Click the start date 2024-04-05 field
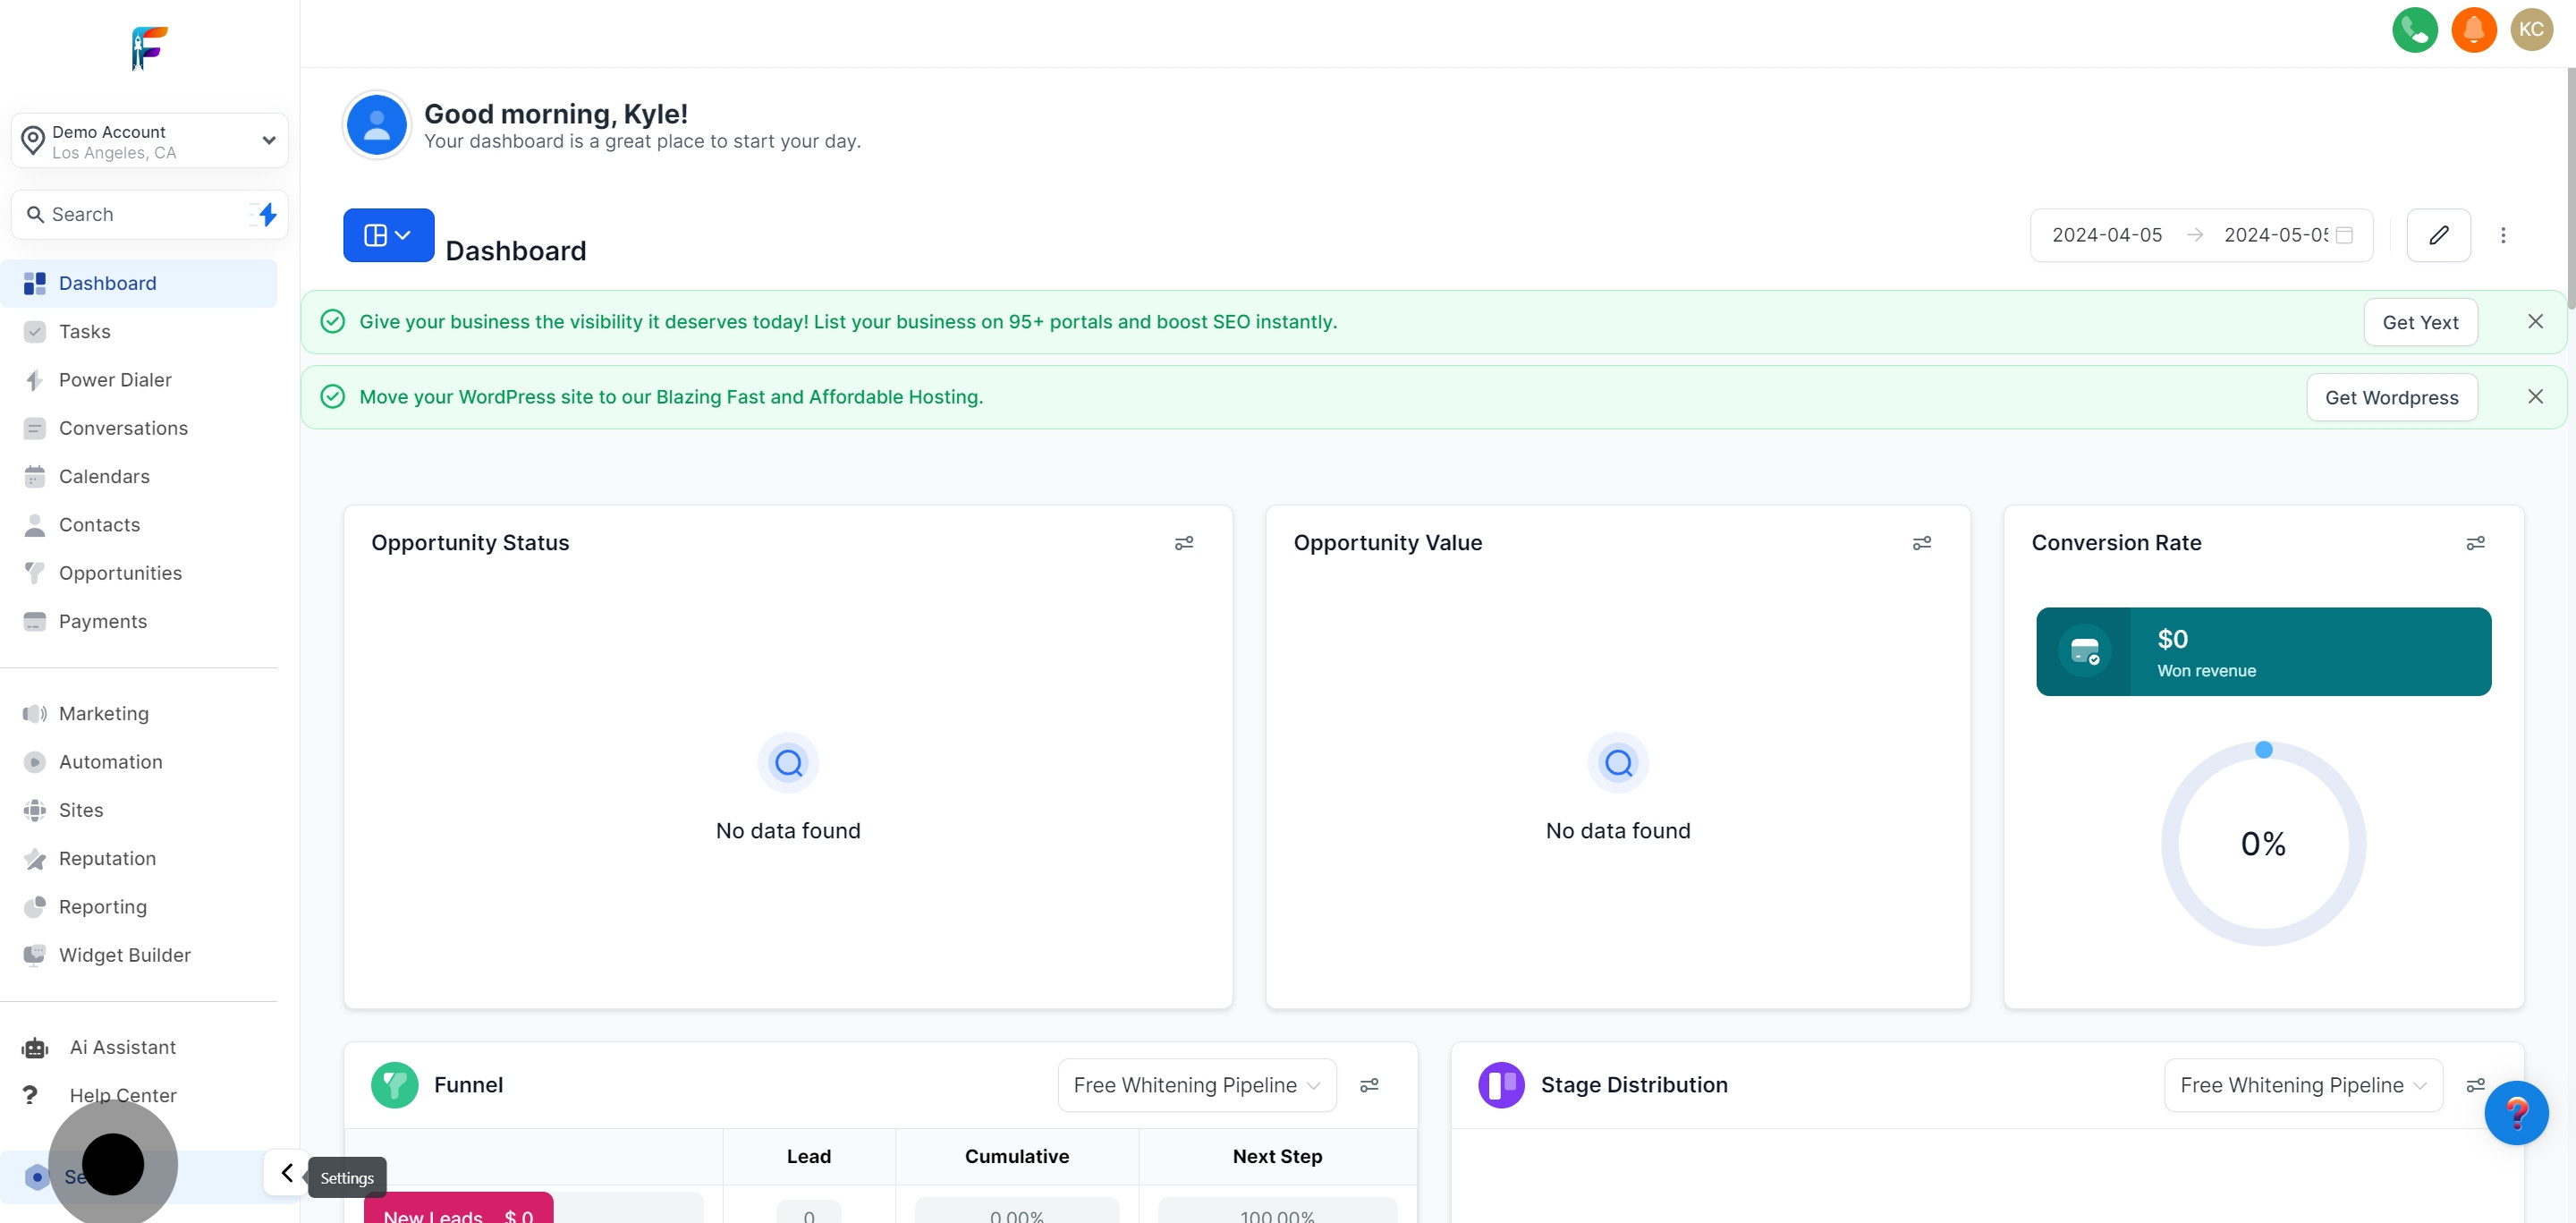This screenshot has width=2576, height=1223. click(2106, 235)
